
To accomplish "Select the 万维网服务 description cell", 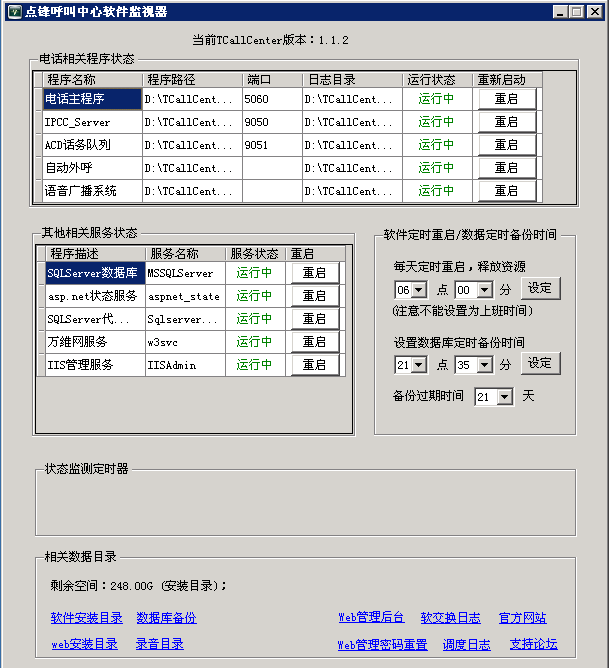I will click(x=95, y=342).
